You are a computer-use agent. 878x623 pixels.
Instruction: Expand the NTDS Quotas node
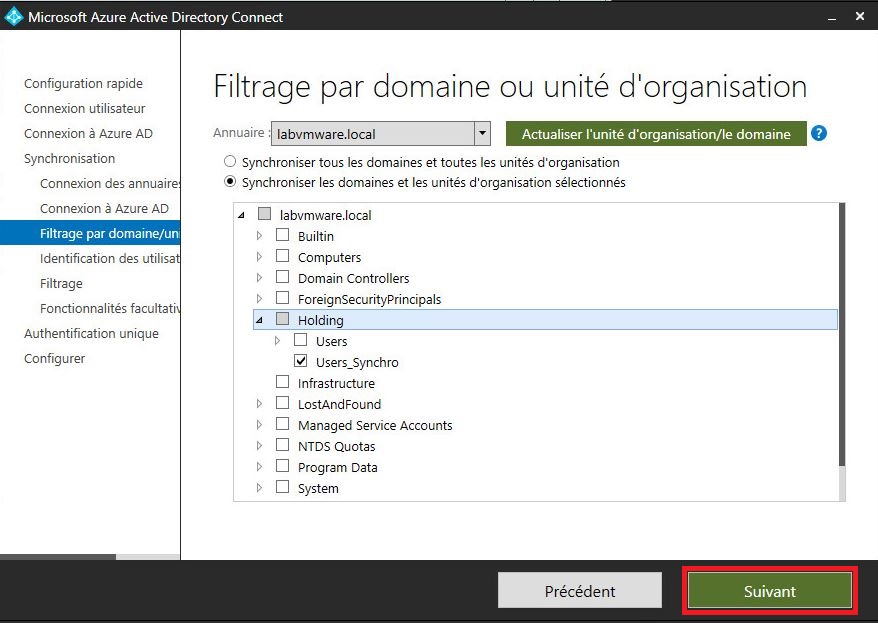pos(259,446)
